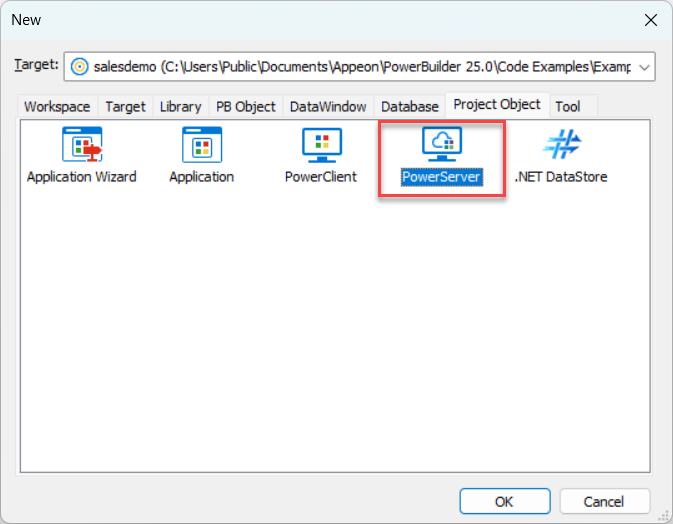Expand the Target dropdown arrow
Screen dimensions: 673x524
644,66
